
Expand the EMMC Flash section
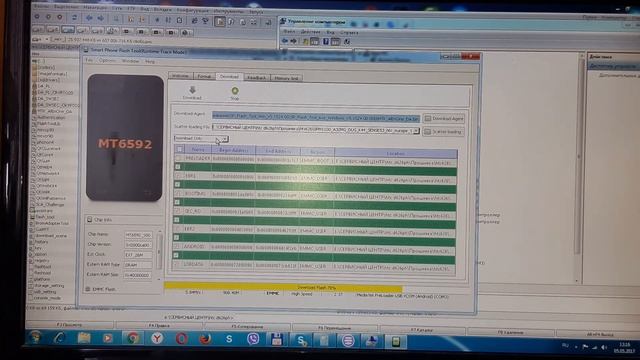click(88, 289)
